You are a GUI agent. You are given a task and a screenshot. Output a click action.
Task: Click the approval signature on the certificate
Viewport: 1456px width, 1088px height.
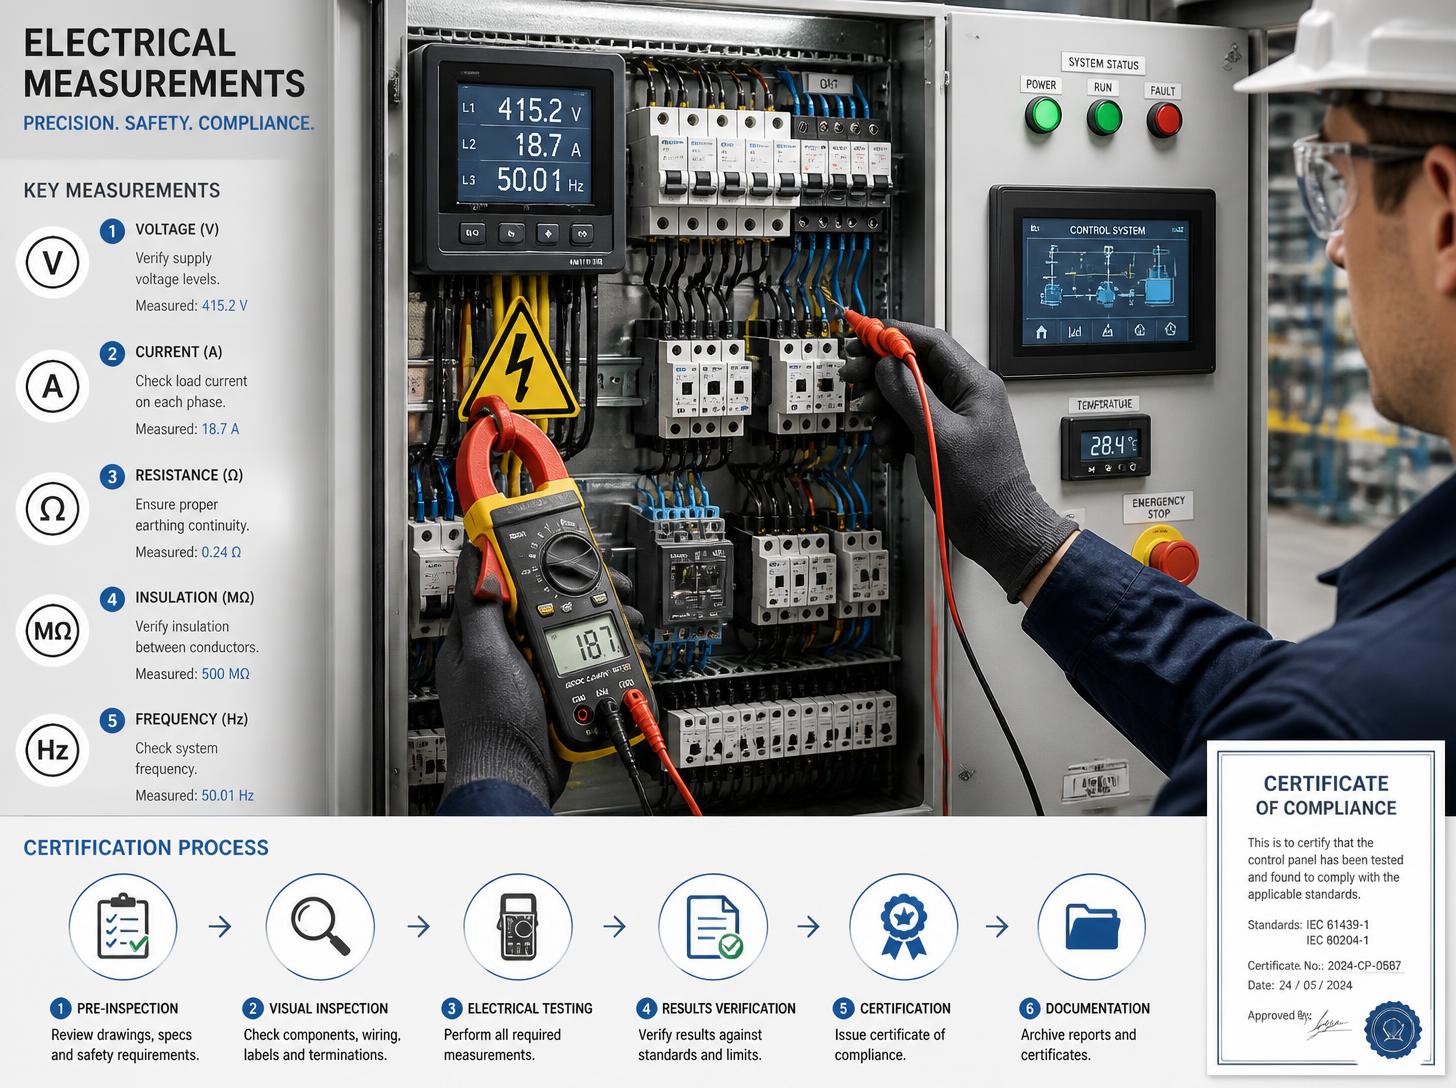1328,1023
